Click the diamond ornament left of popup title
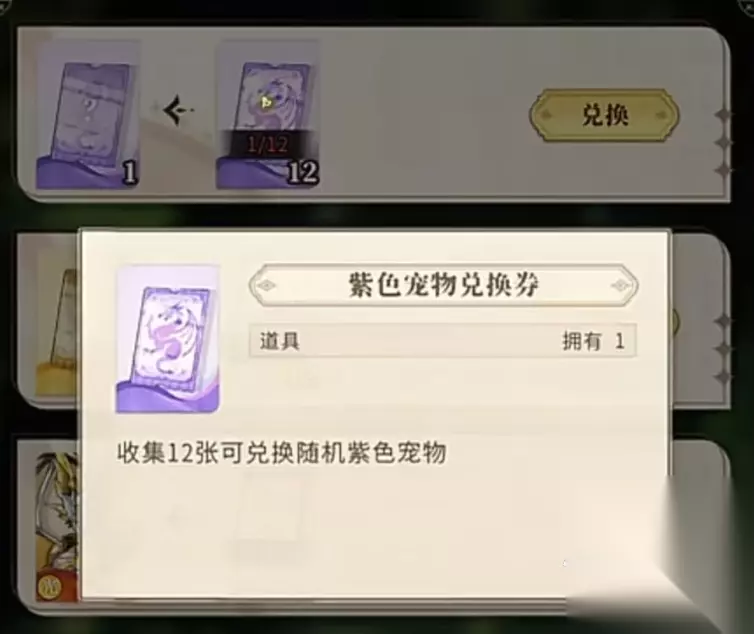Image resolution: width=754 pixels, height=634 pixels. pyautogui.click(x=266, y=285)
